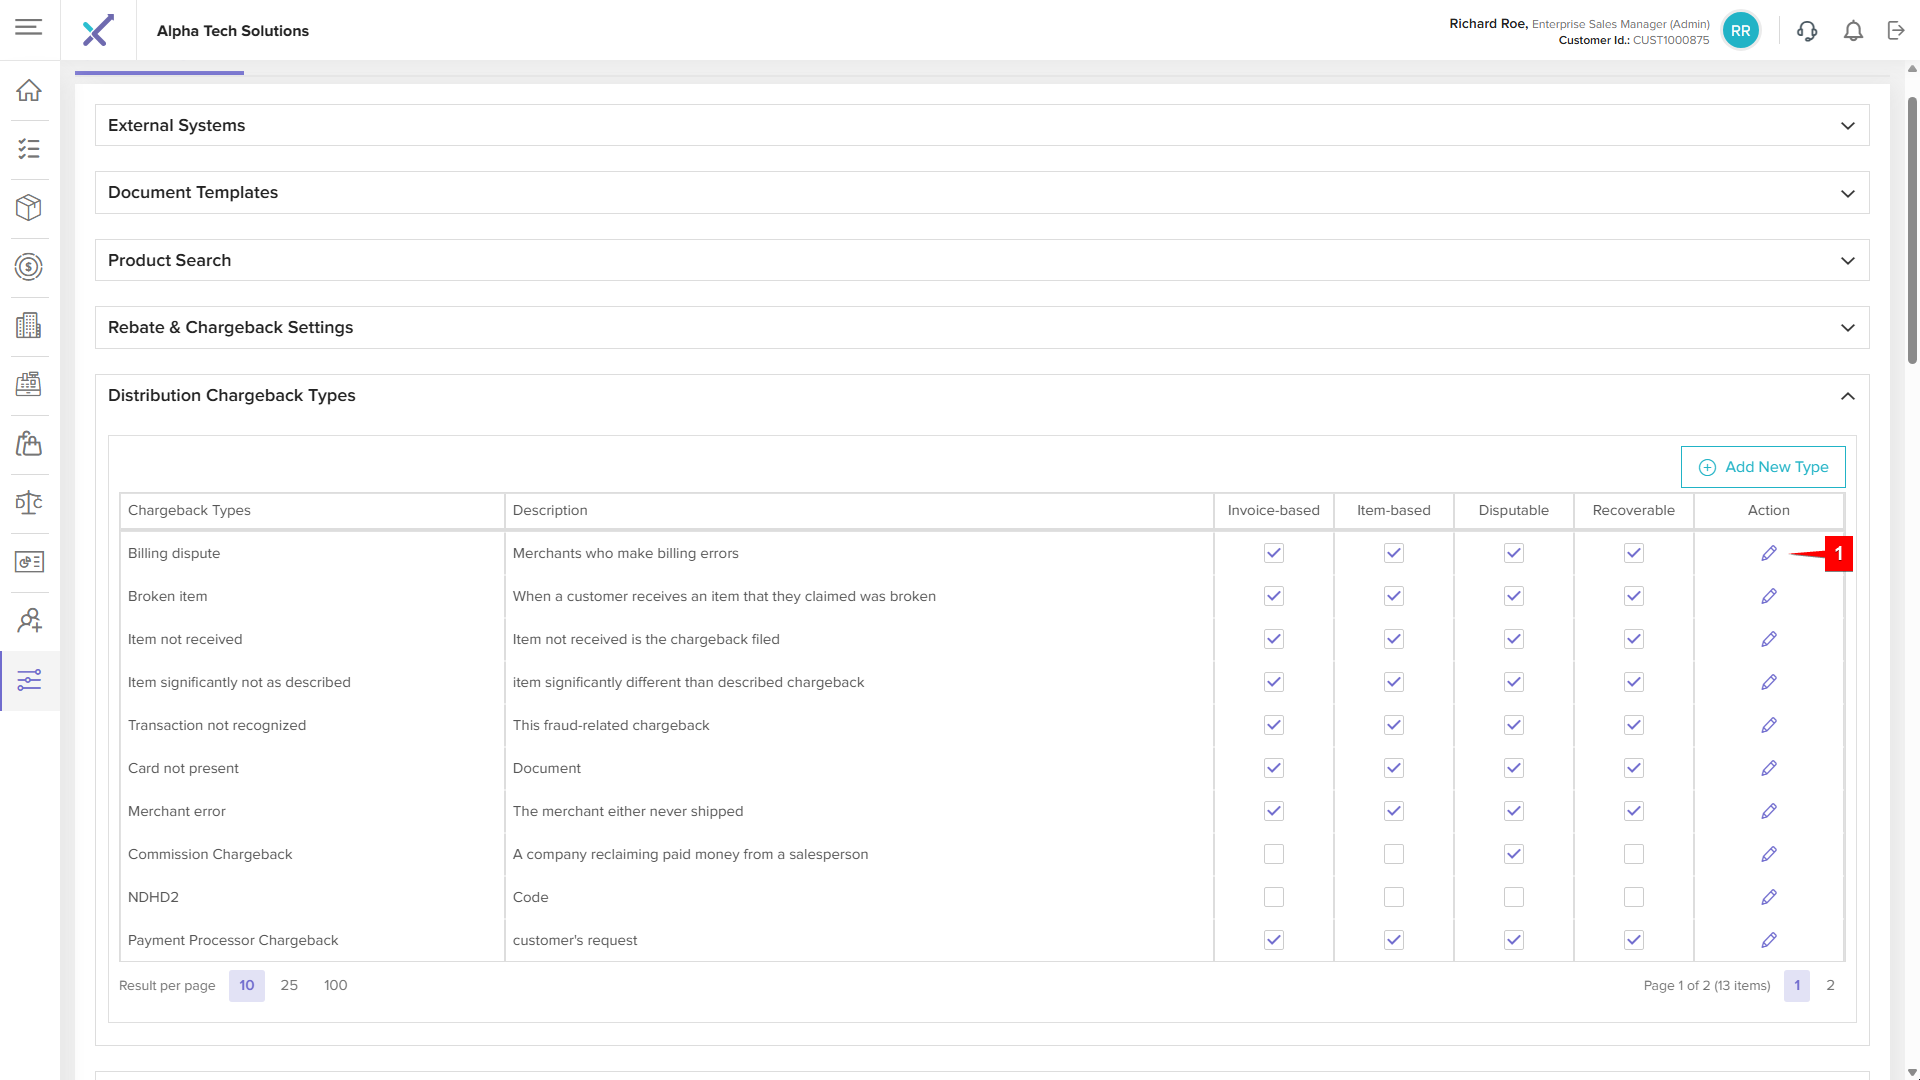Expand Rebate & Chargeback Settings section
This screenshot has height=1080, width=1920.
(1847, 328)
